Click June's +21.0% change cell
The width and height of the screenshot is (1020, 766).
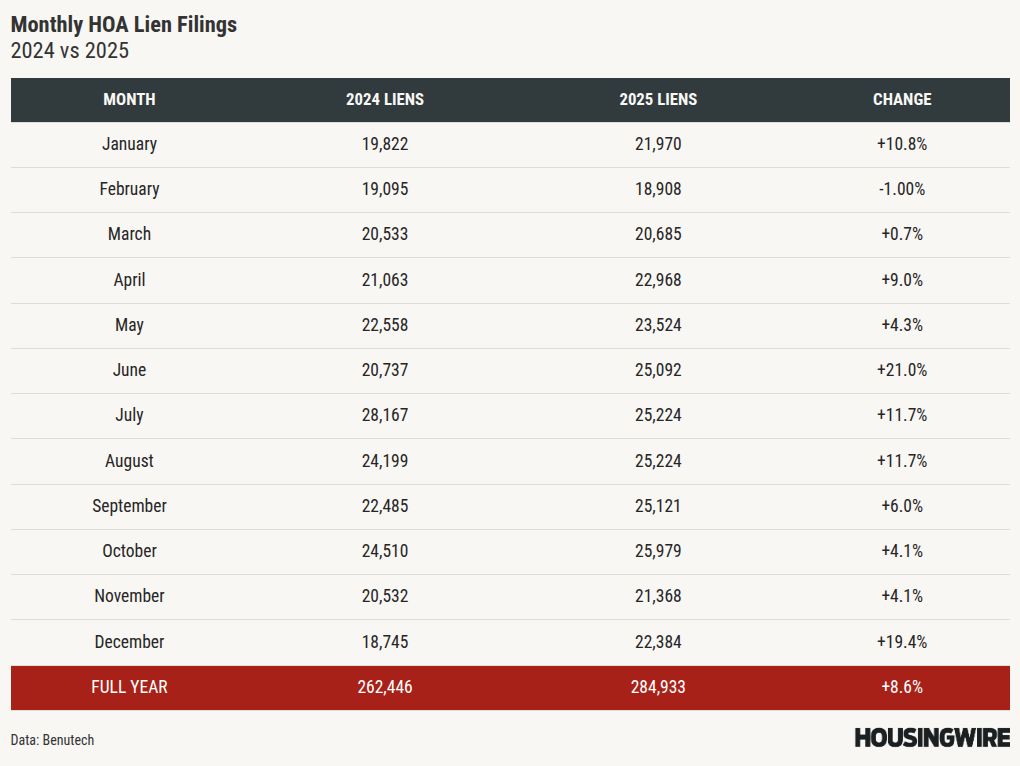(x=901, y=370)
